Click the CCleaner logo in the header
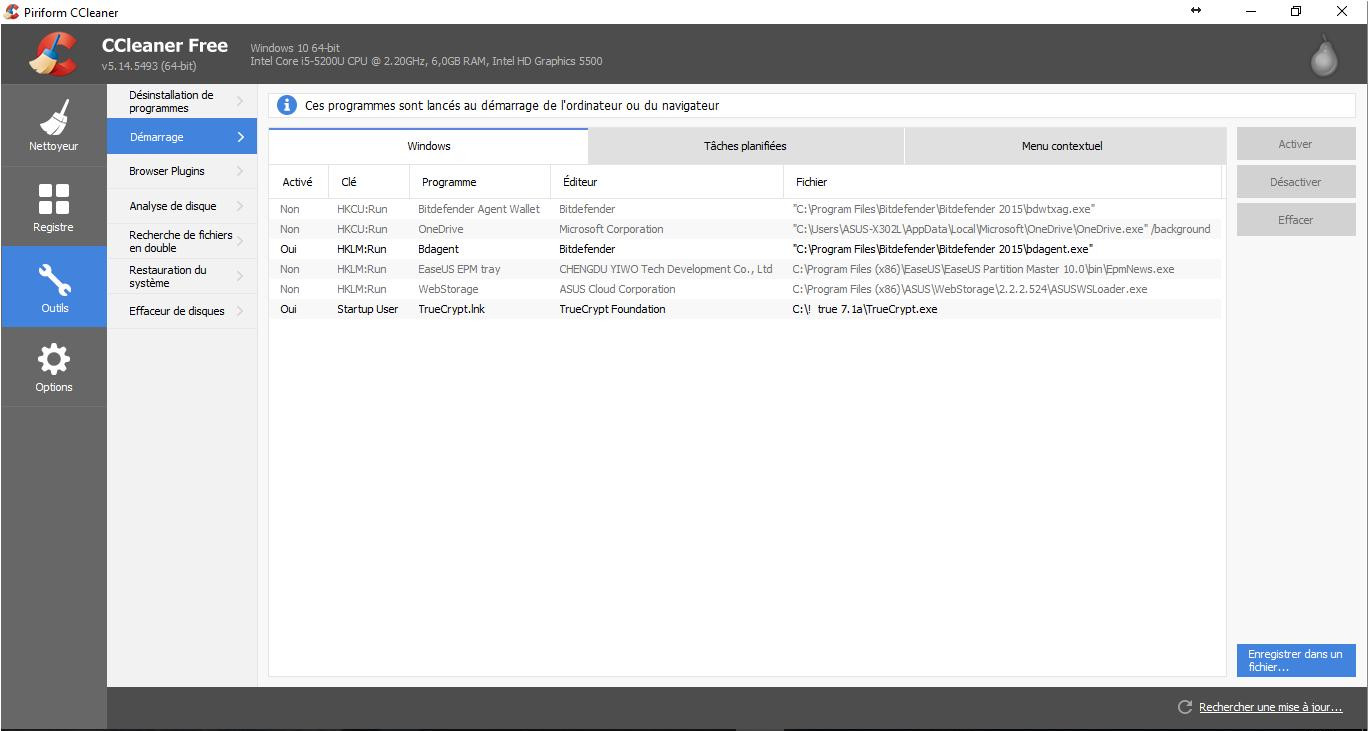Screen dimensions: 1368x731 tap(54, 54)
